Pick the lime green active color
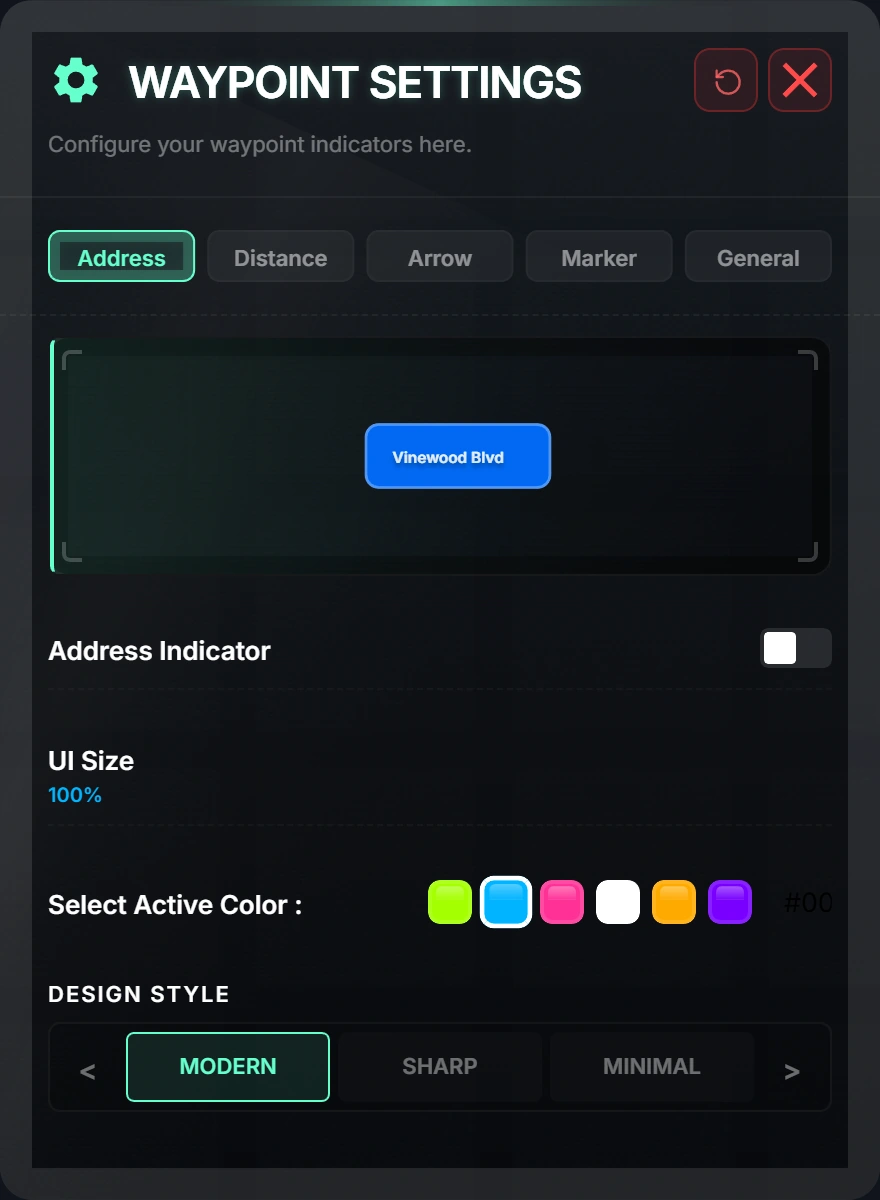880x1200 pixels. (450, 902)
